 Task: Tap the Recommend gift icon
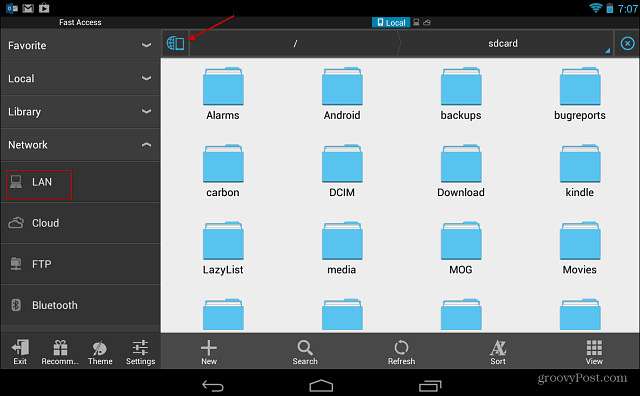click(60, 352)
